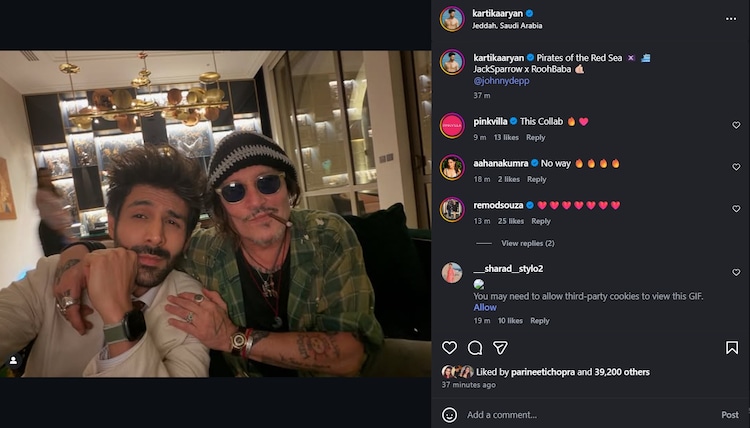Like __sharad__stylo2's comment heart
Screen dimensions: 750x428
(x=736, y=273)
